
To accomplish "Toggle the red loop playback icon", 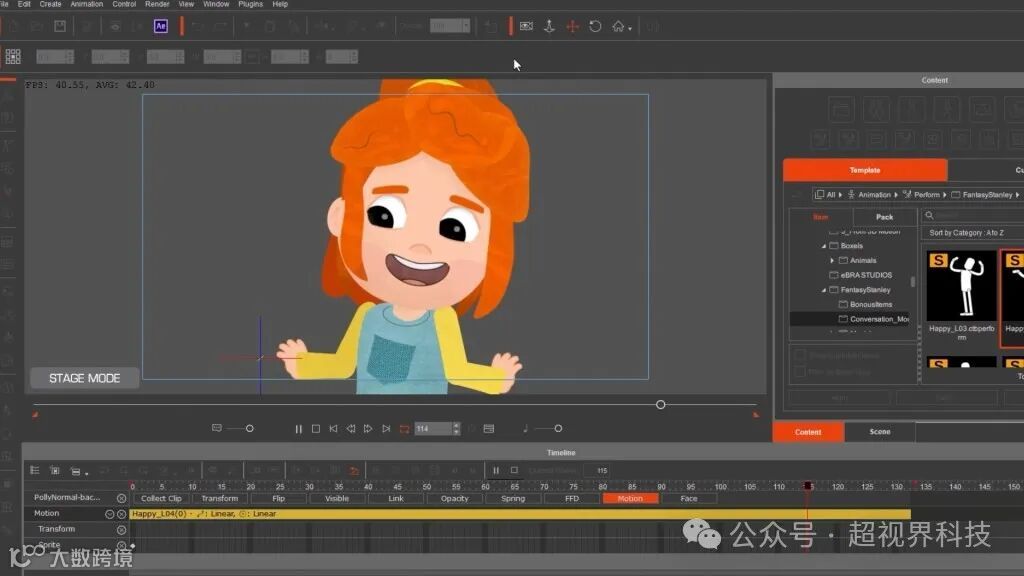I will tap(404, 429).
